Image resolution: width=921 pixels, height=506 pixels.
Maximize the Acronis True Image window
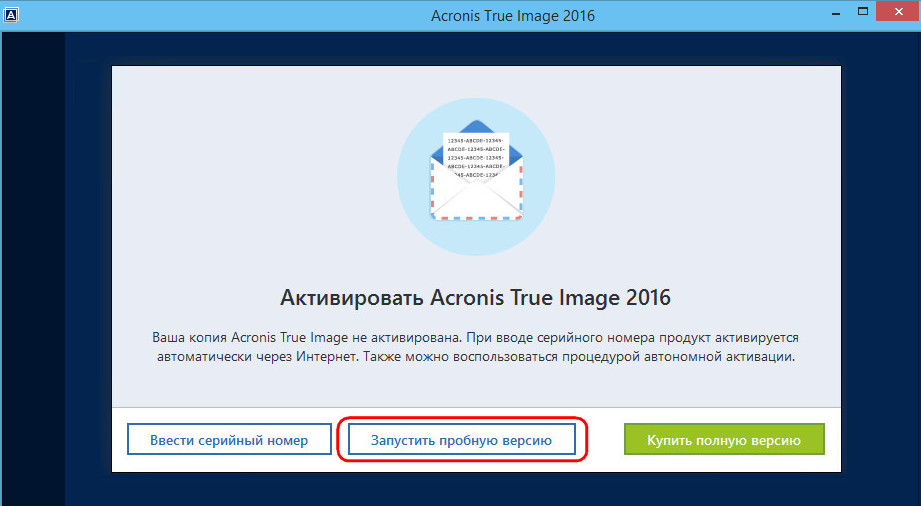[x=863, y=12]
